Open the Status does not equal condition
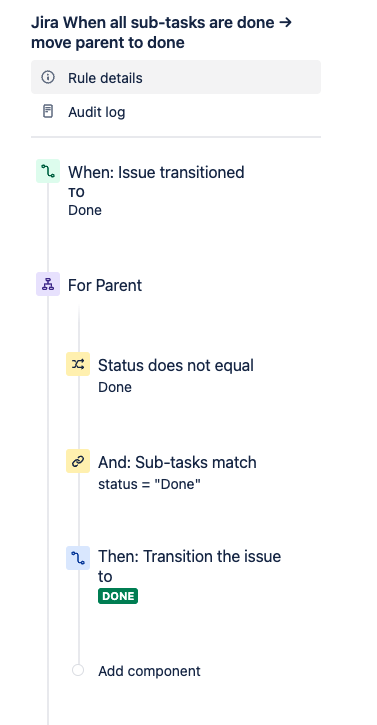 tap(176, 365)
